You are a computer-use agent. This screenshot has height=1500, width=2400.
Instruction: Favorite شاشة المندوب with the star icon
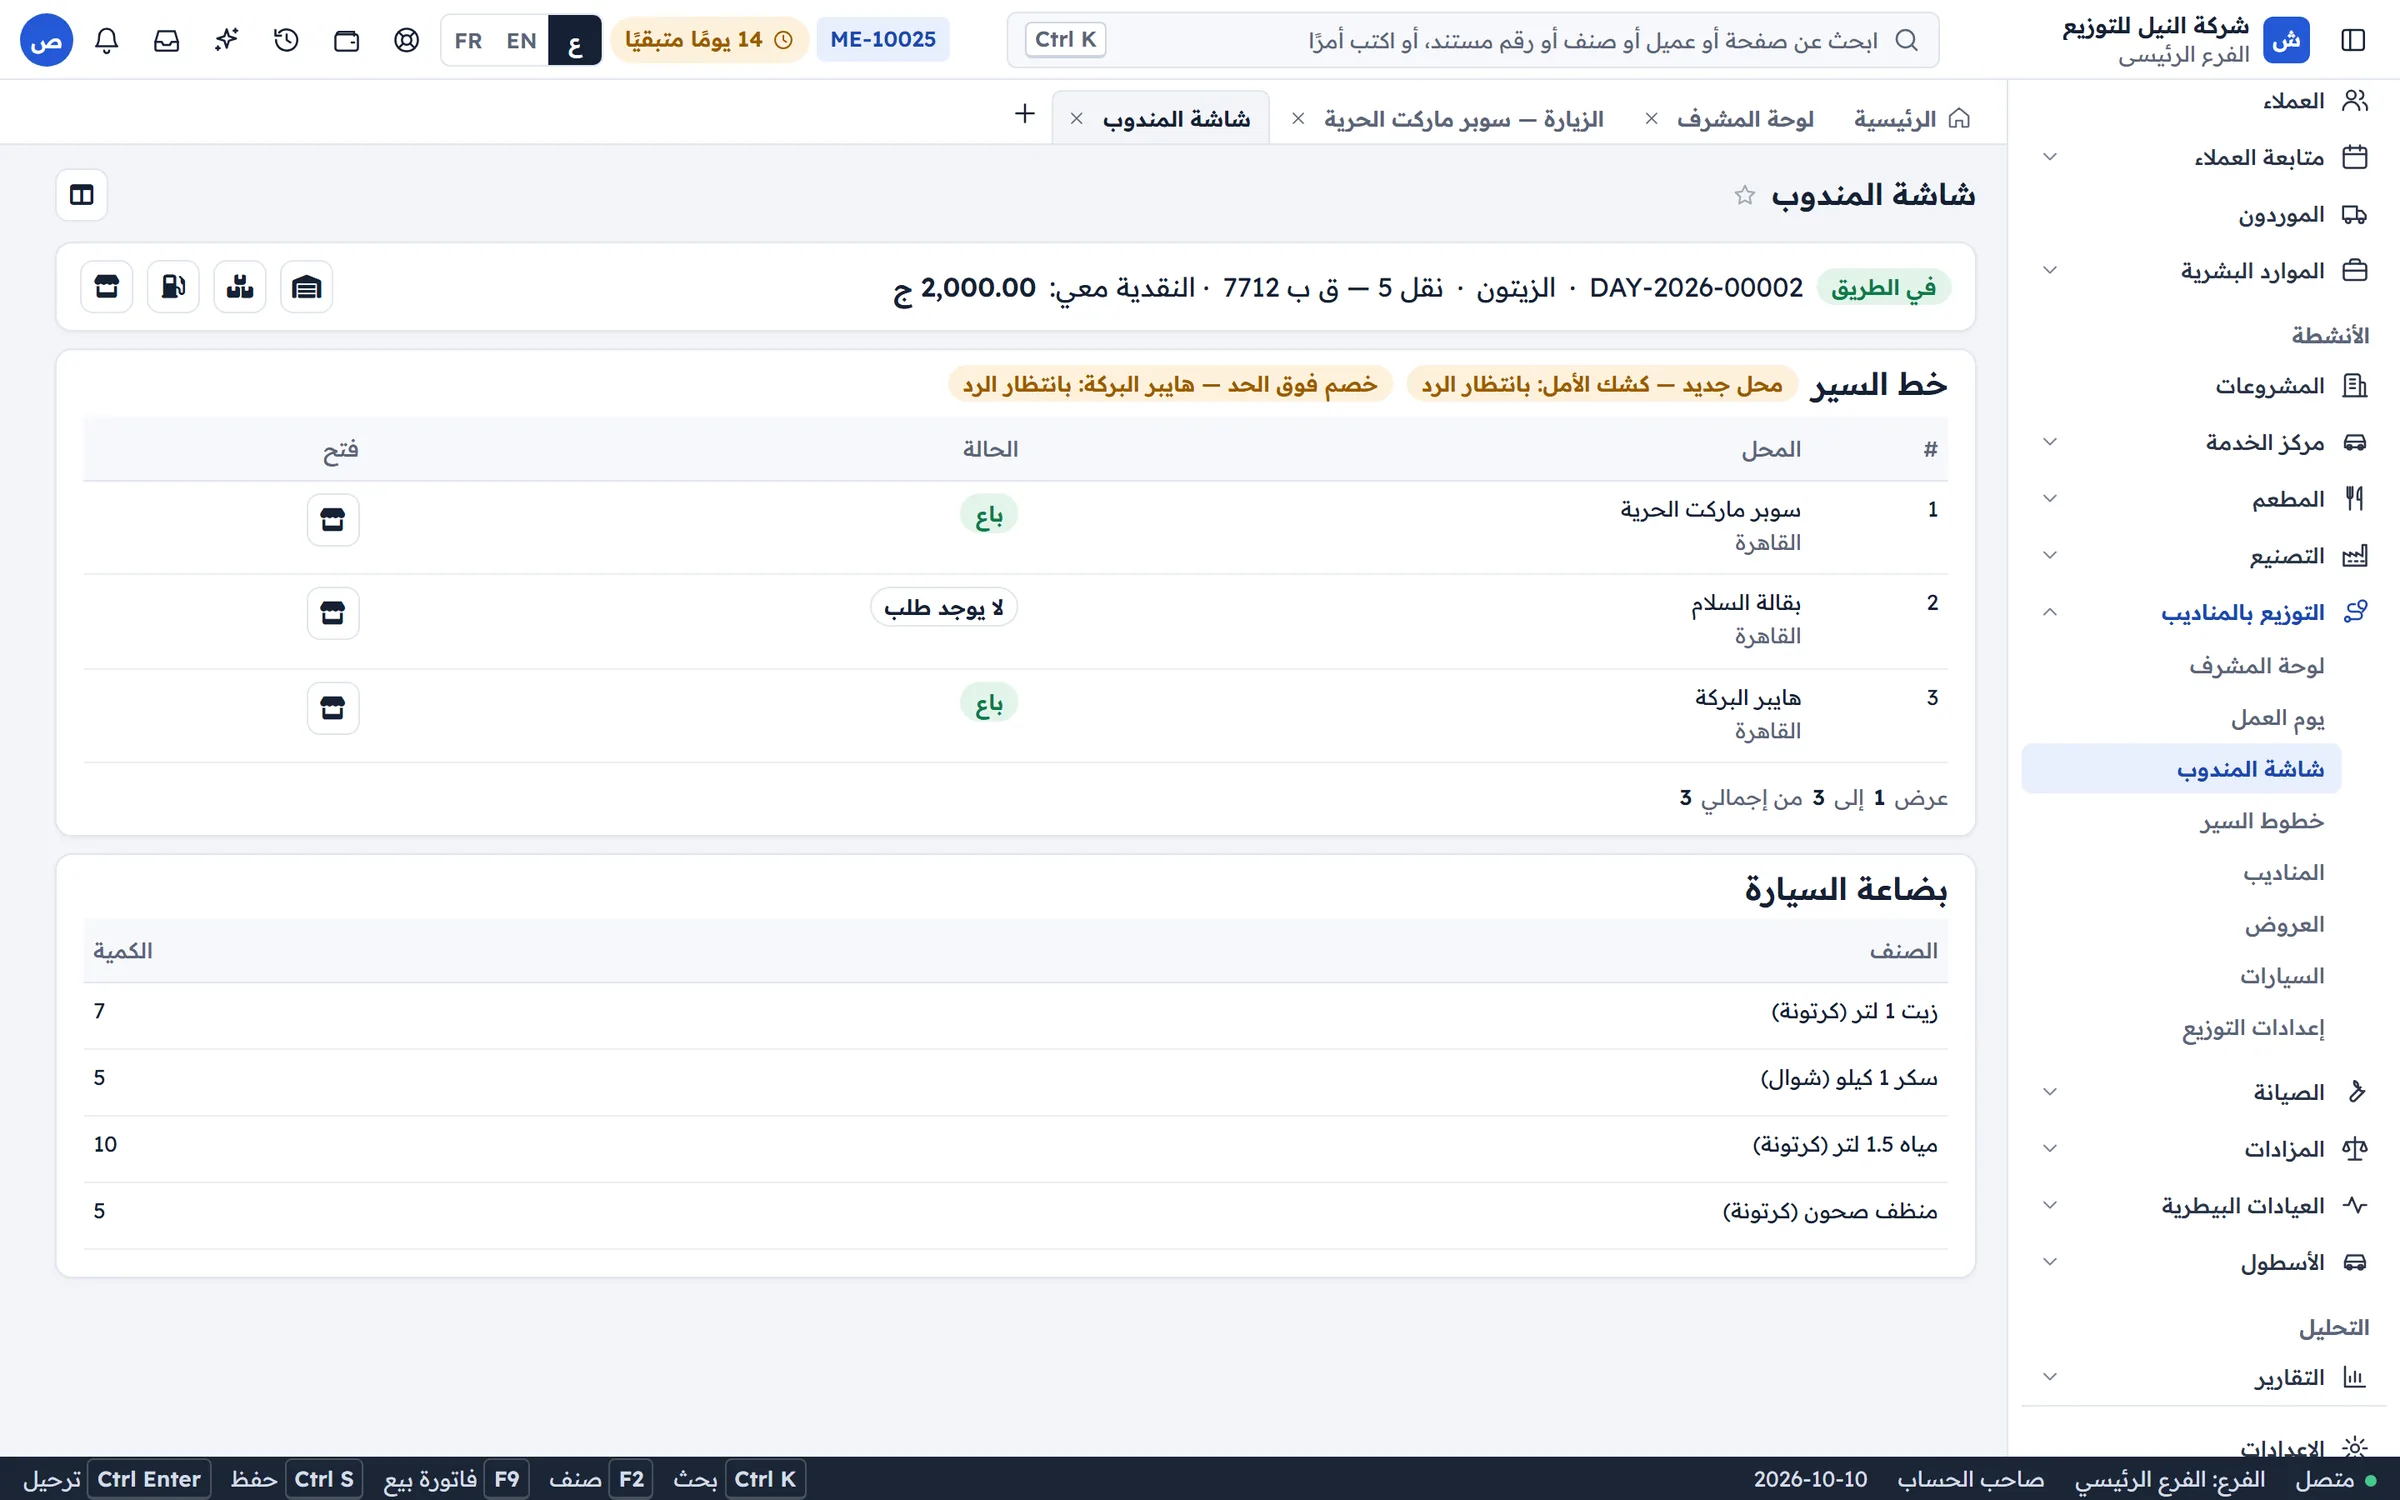pyautogui.click(x=1744, y=195)
